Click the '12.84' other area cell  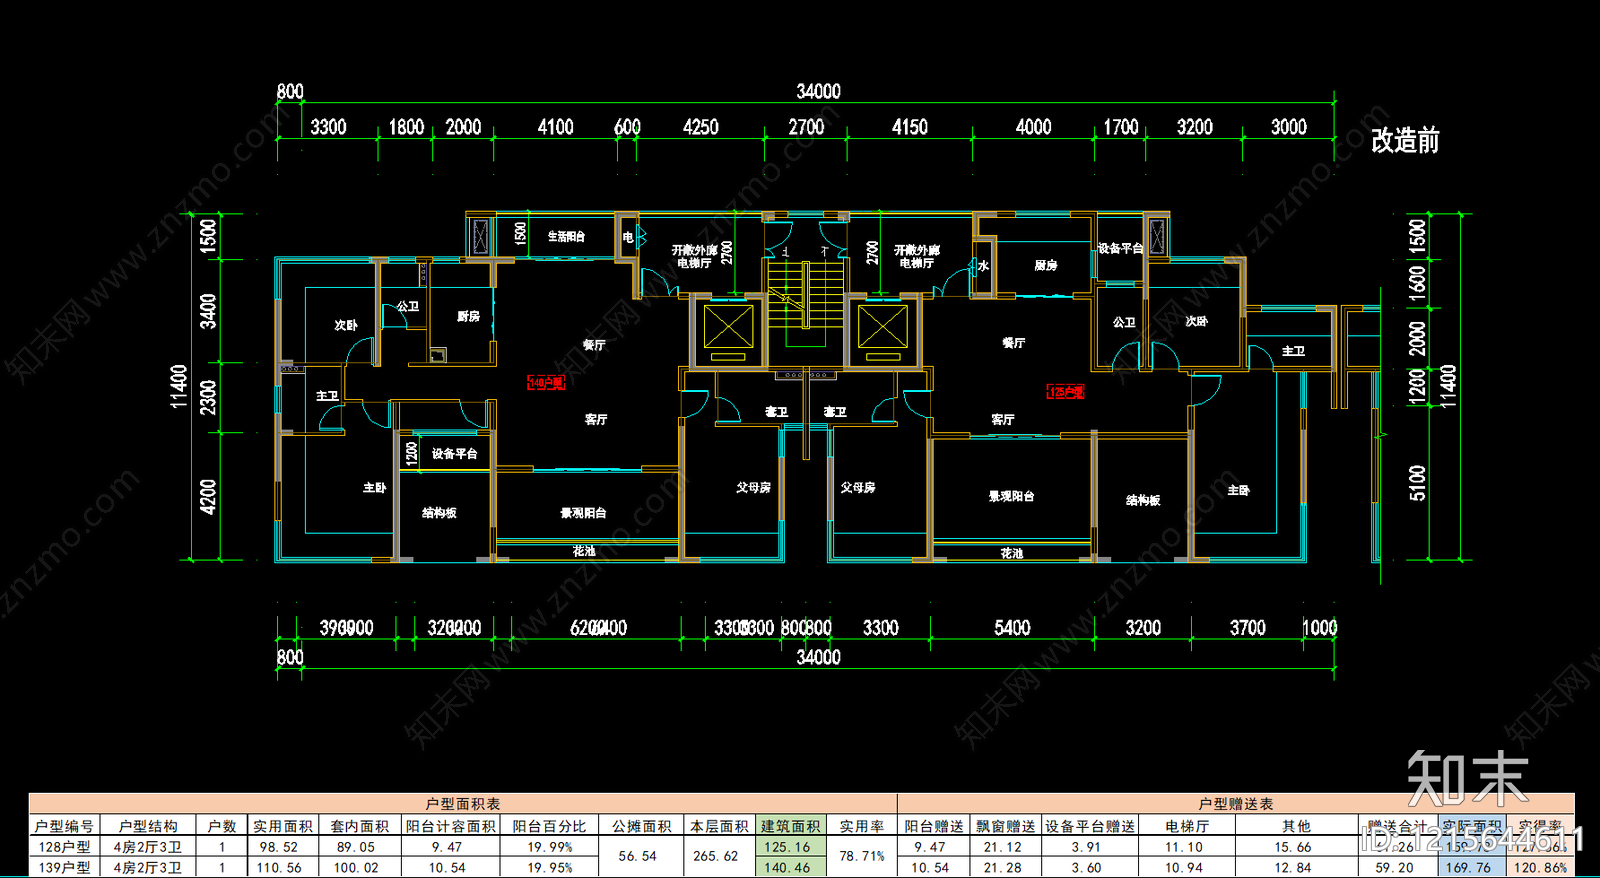(1292, 868)
